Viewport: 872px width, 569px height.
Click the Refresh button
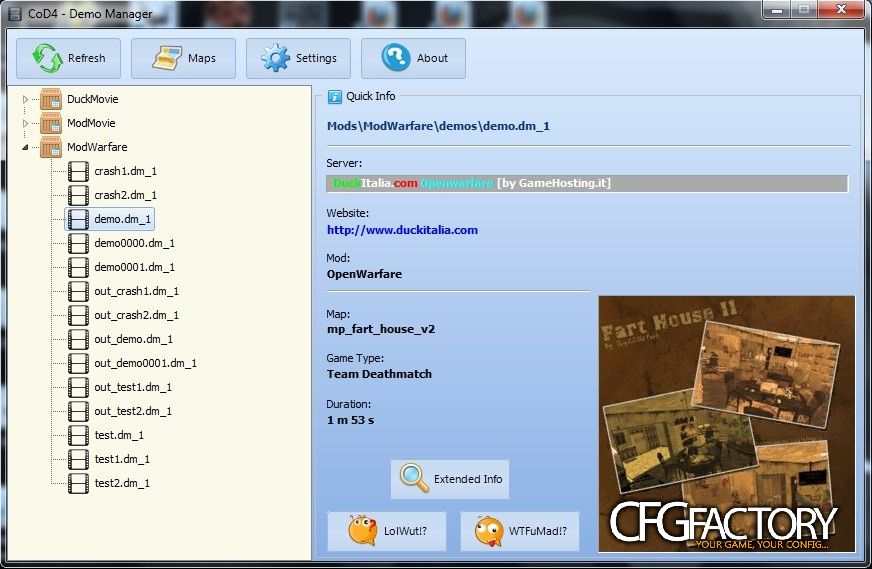tap(68, 58)
